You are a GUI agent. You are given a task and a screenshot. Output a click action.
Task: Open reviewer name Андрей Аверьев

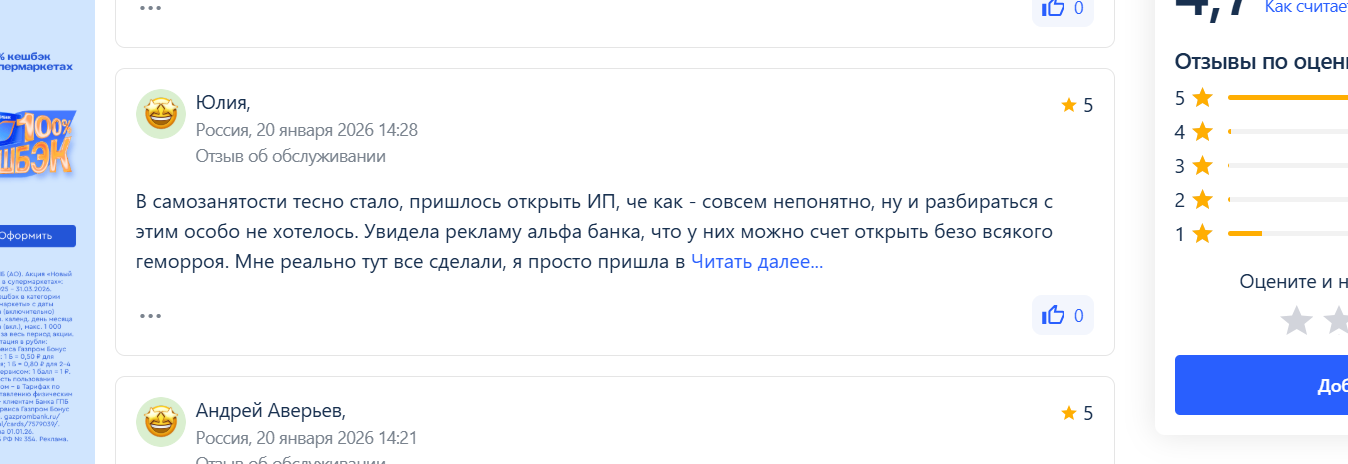[x=270, y=411]
